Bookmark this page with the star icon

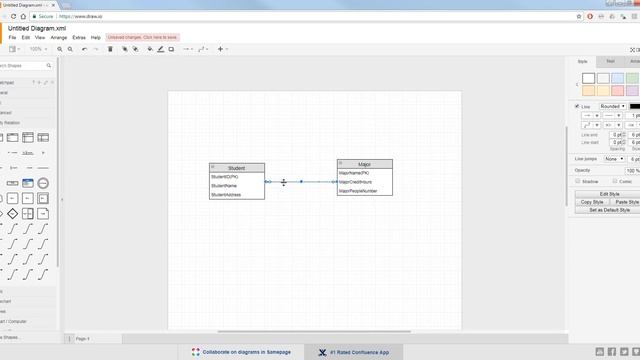point(579,16)
